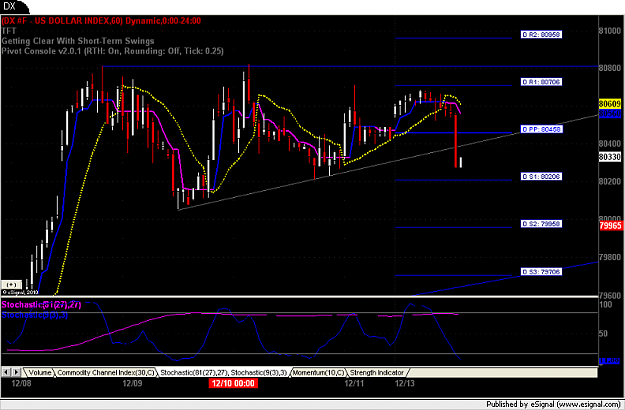Screen dimensions: 625x410
Task: Click the TFT study label
Action: [9, 31]
